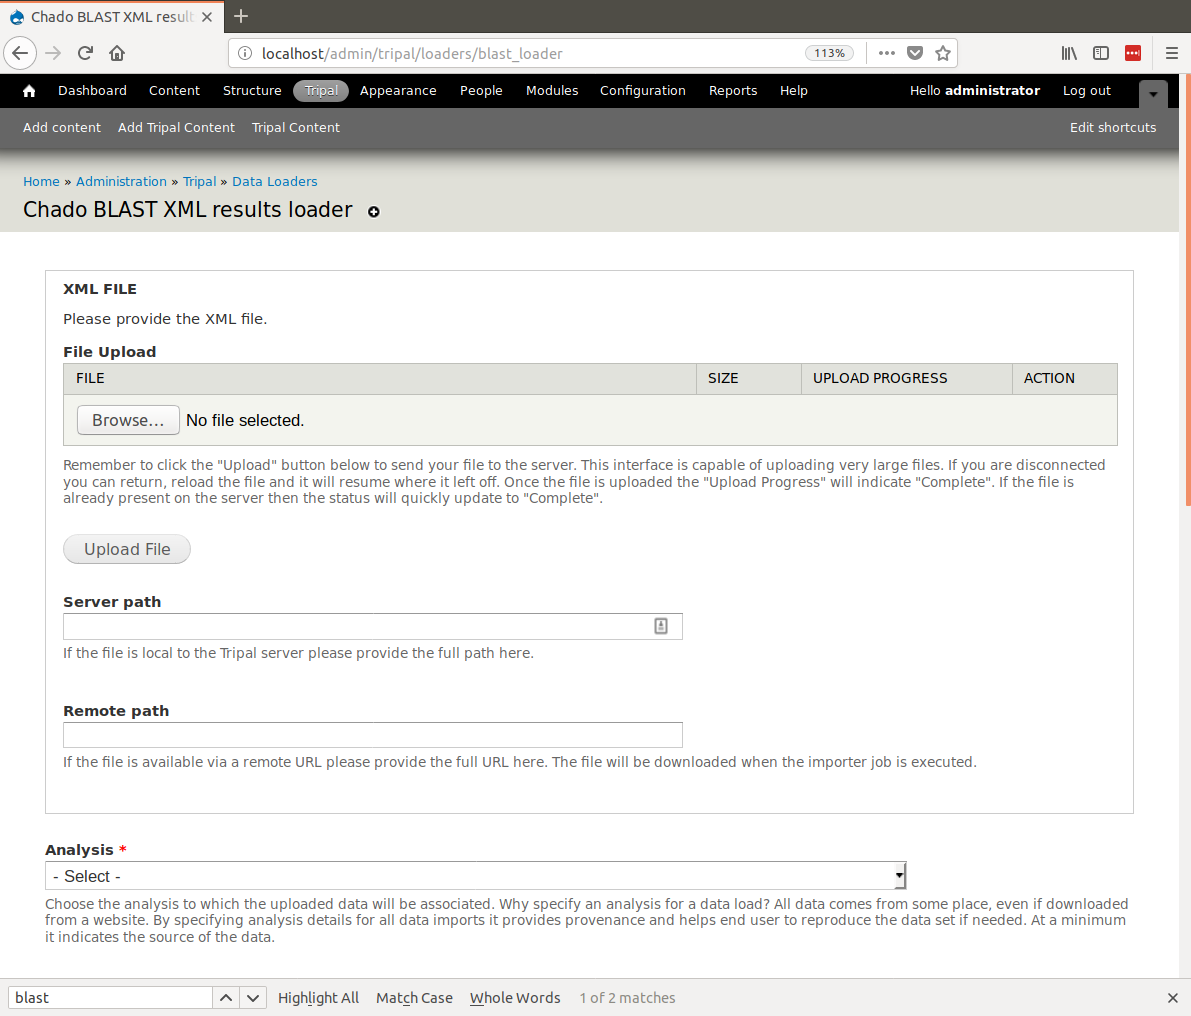Image resolution: width=1191 pixels, height=1016 pixels.
Task: Toggle Highlight All in find bar
Action: pos(318,998)
